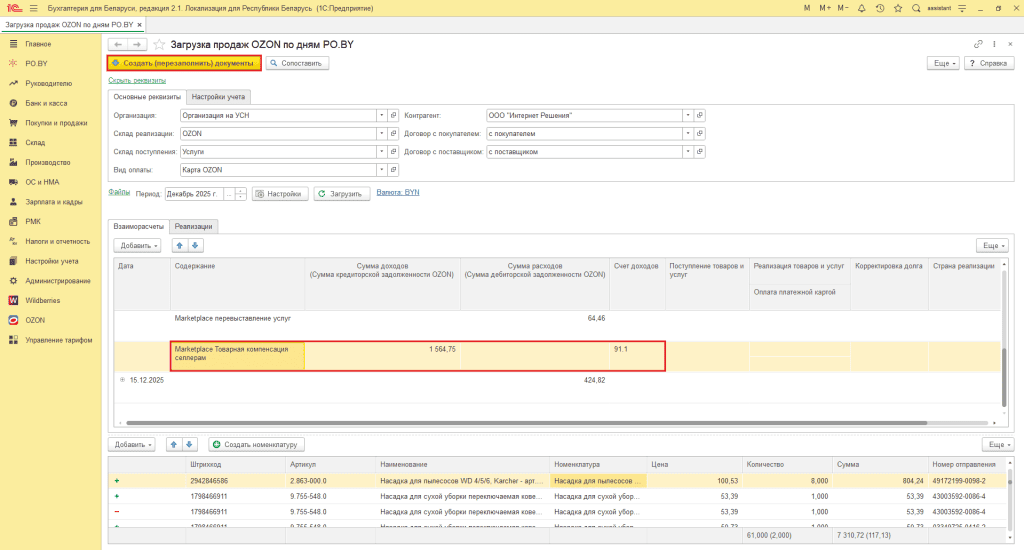Screen dimensions: 1024x550
Task: Add form to favorites star
Action: (159, 44)
